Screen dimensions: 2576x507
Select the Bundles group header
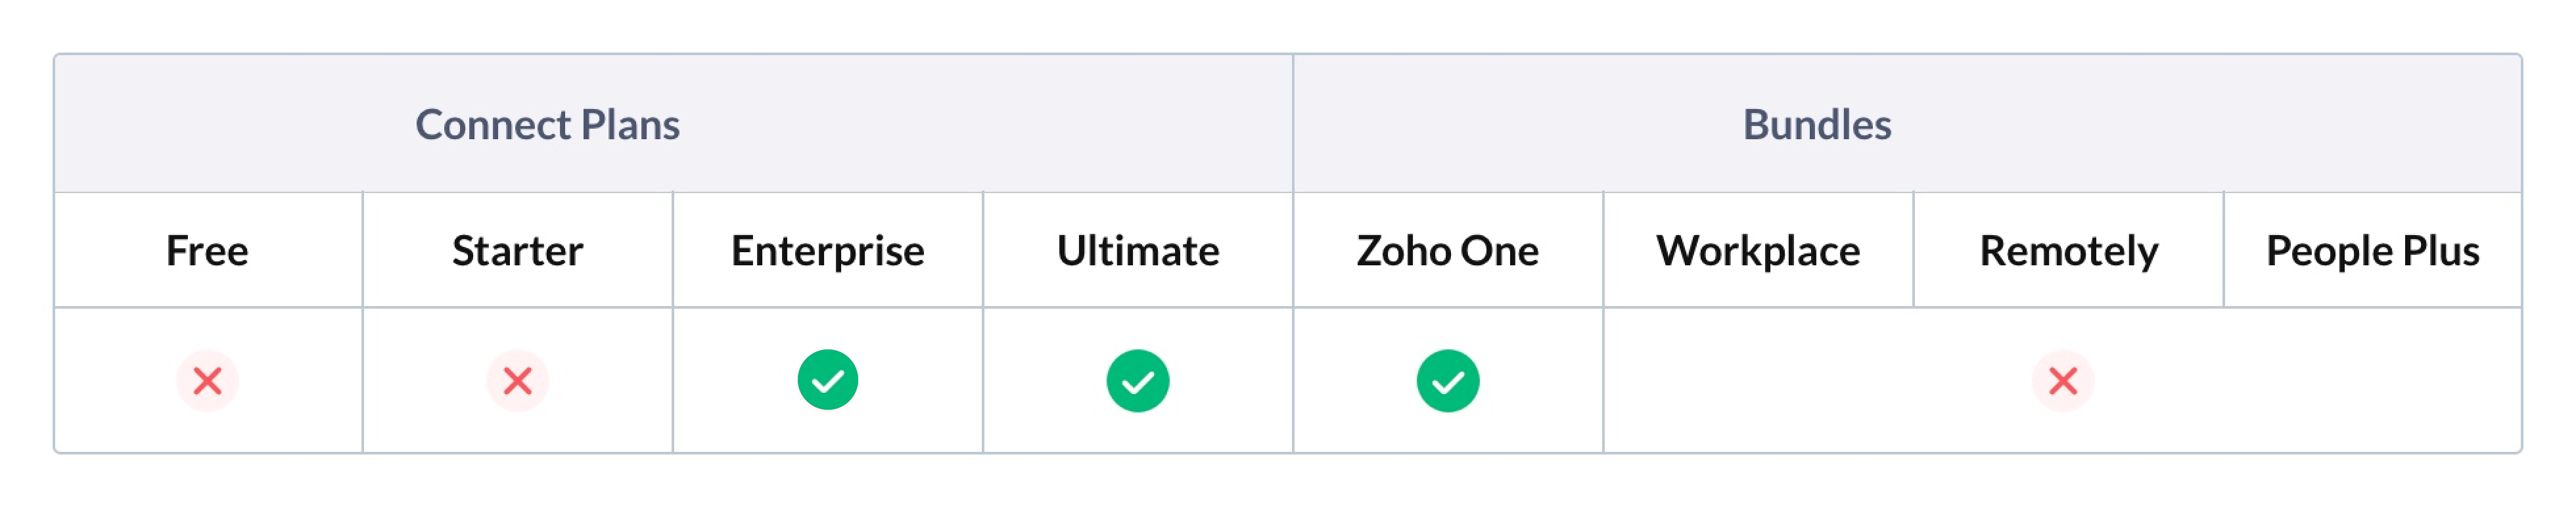click(1816, 125)
